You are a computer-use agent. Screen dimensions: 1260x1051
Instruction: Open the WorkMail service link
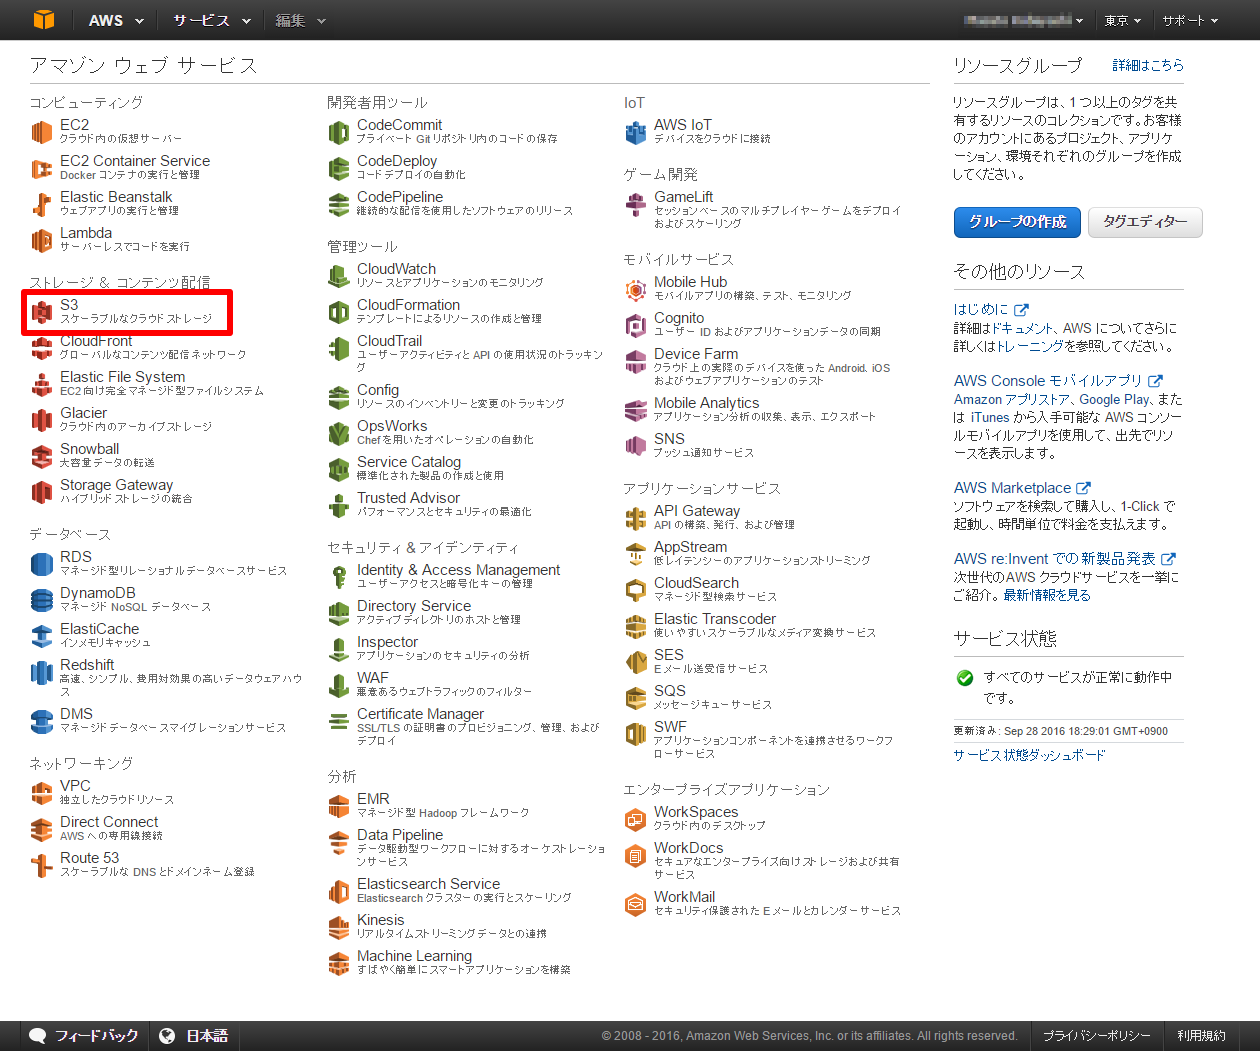(x=685, y=897)
